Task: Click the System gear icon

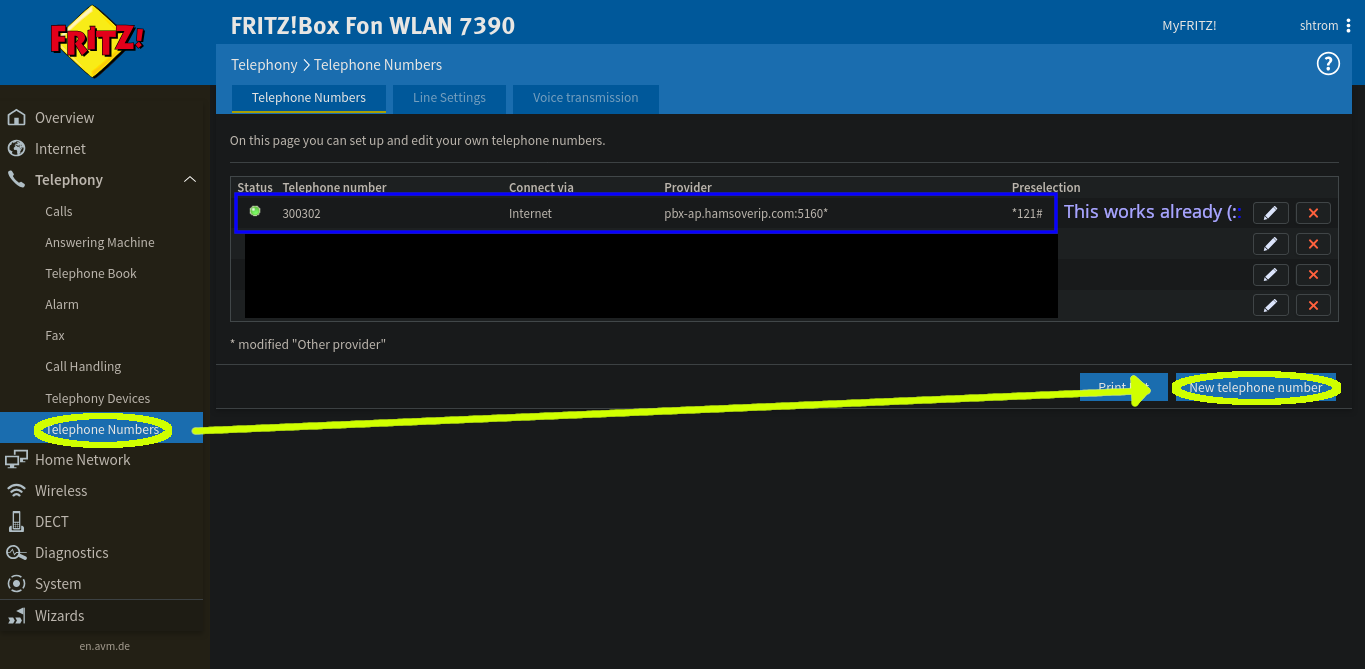Action: click(16, 584)
